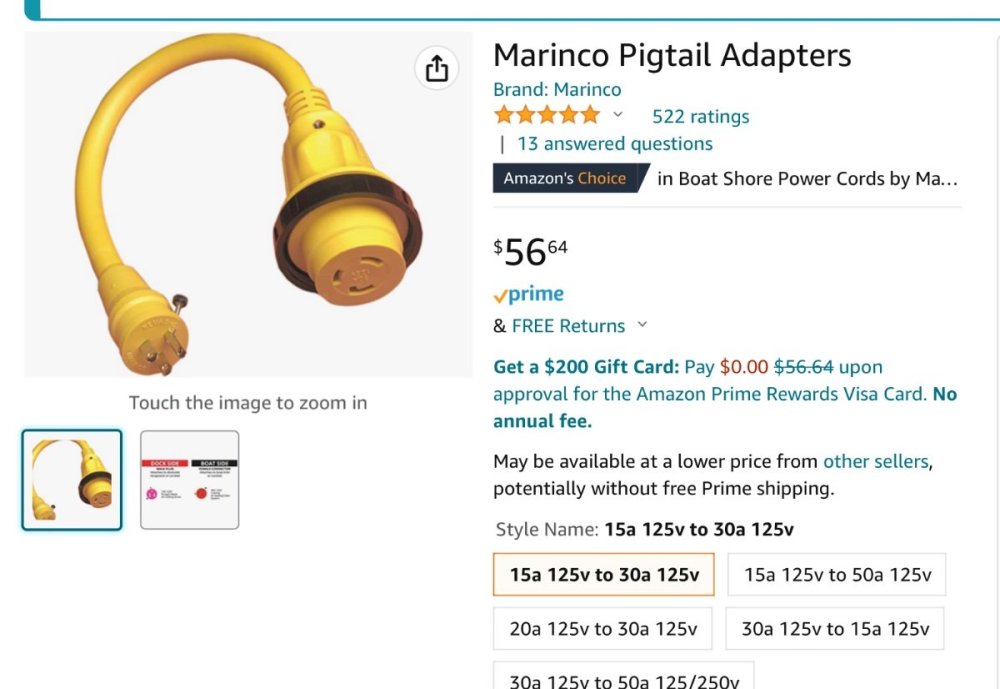Select the 15a 125v to 30a 125v style
The height and width of the screenshot is (689, 1000).
click(602, 574)
